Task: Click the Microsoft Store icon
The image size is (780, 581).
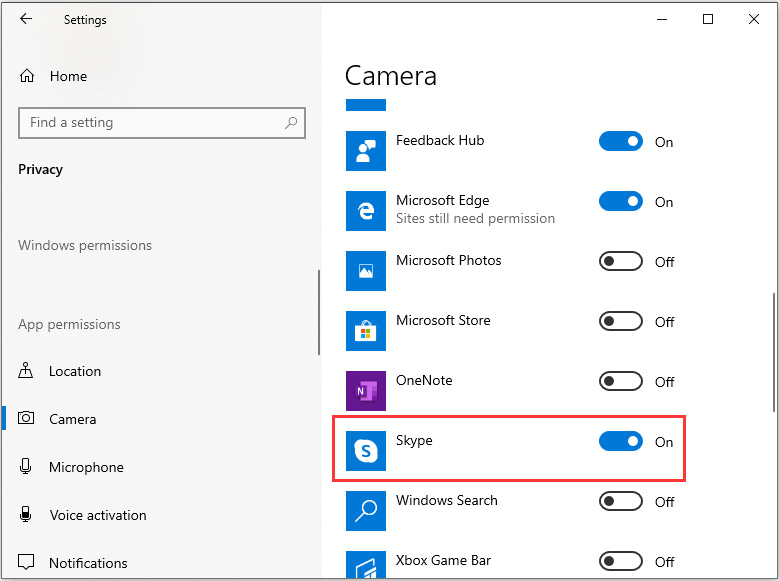Action: [x=365, y=330]
